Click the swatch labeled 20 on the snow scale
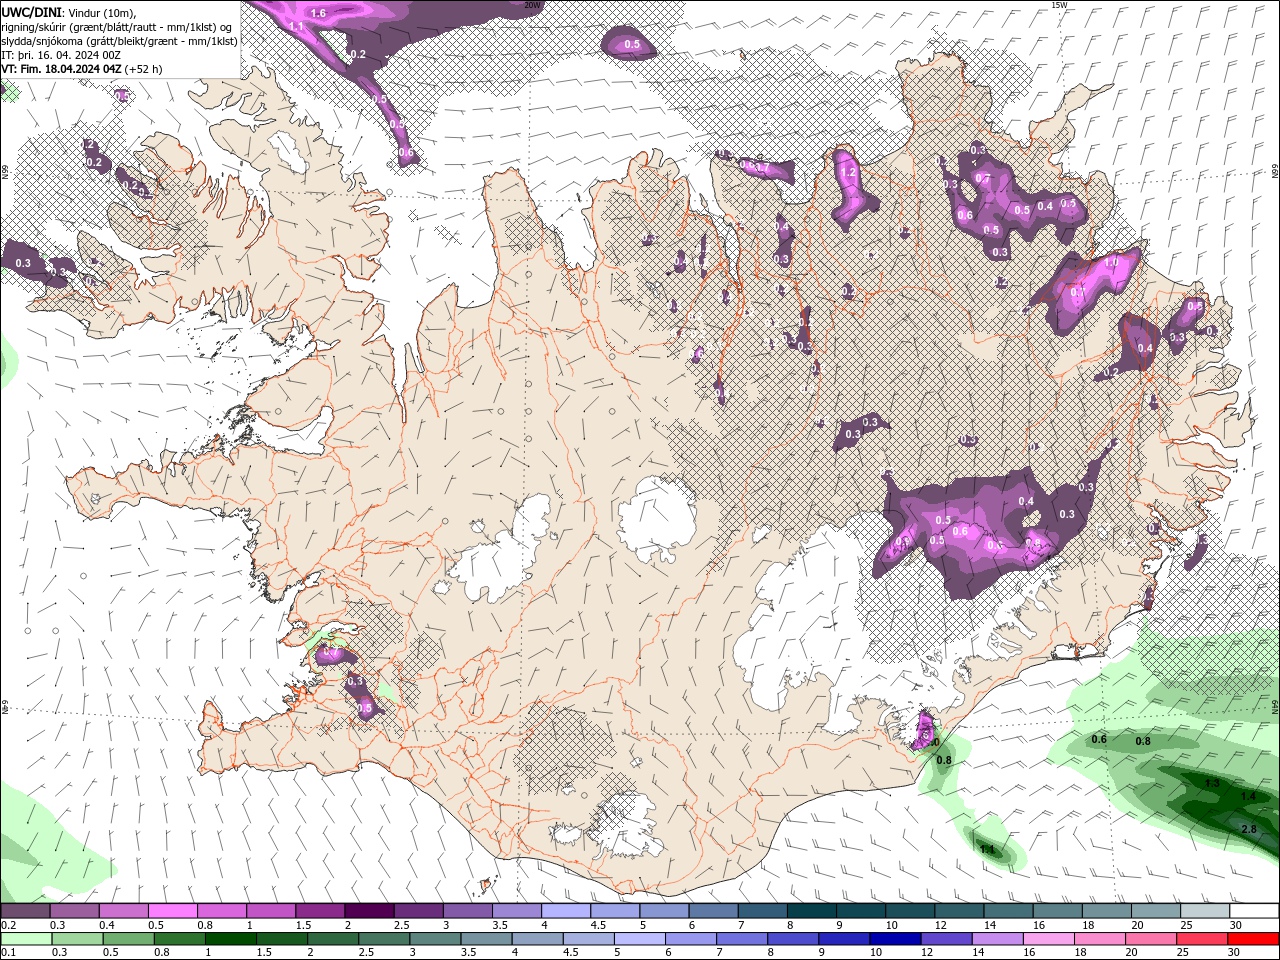The height and width of the screenshot is (960, 1280). click(x=1157, y=911)
